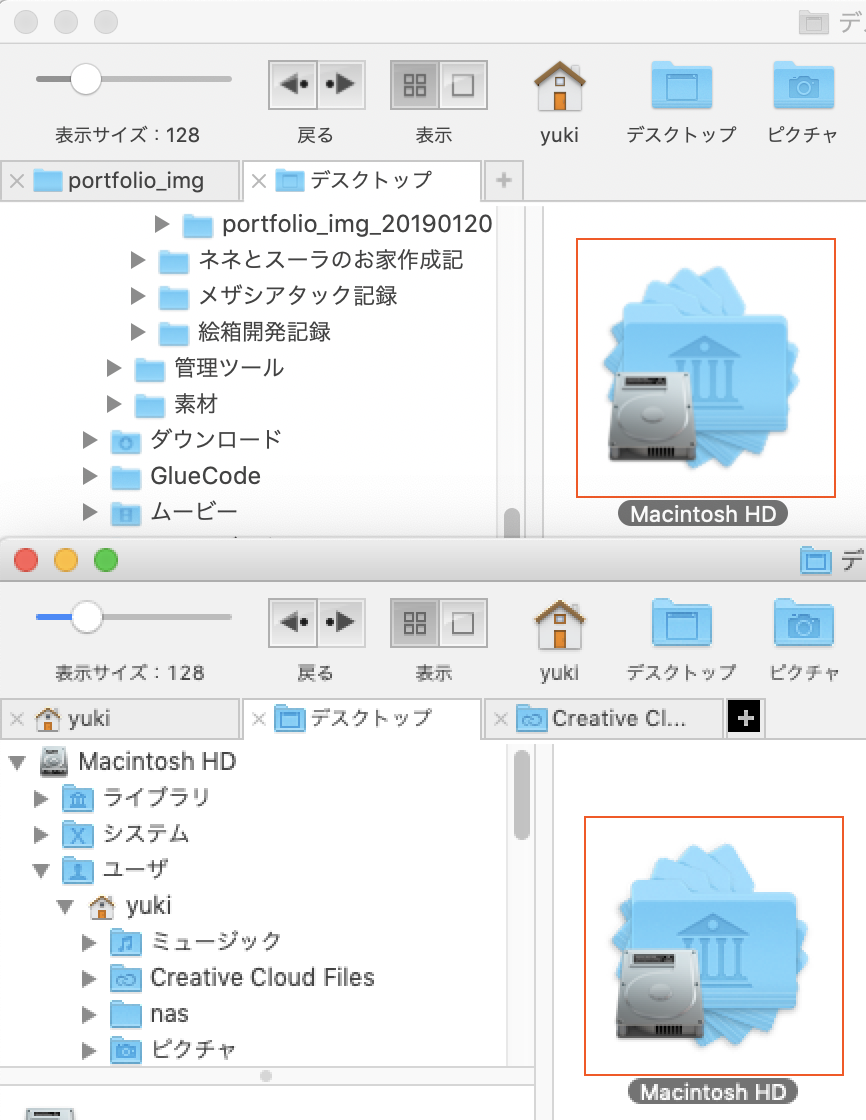866x1120 pixels.
Task: Expand the 管理ツール folder
Action: (x=114, y=368)
